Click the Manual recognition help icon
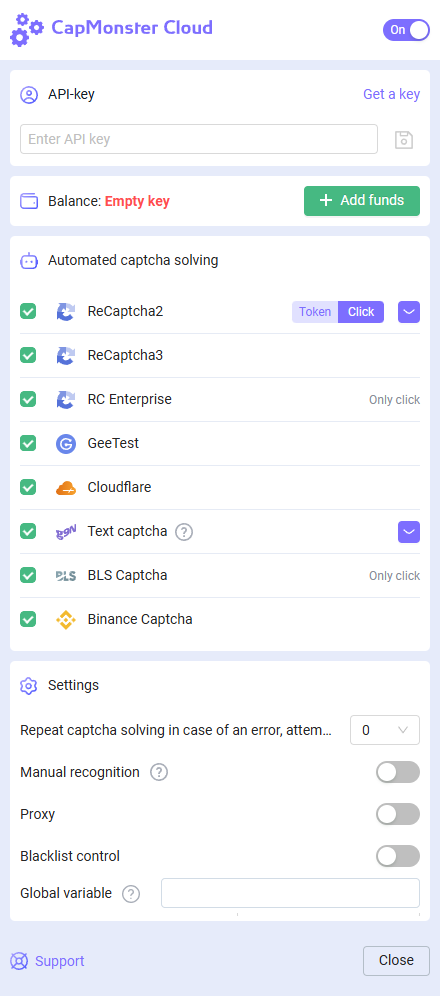 pos(159,772)
